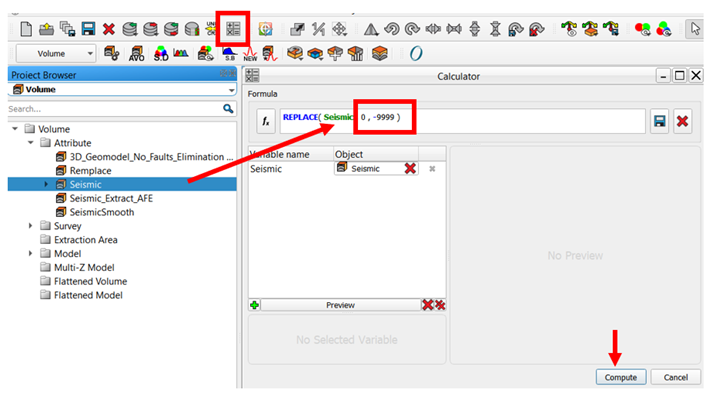Click the New document icon
Image resolution: width=709 pixels, height=393 pixels.
click(26, 29)
